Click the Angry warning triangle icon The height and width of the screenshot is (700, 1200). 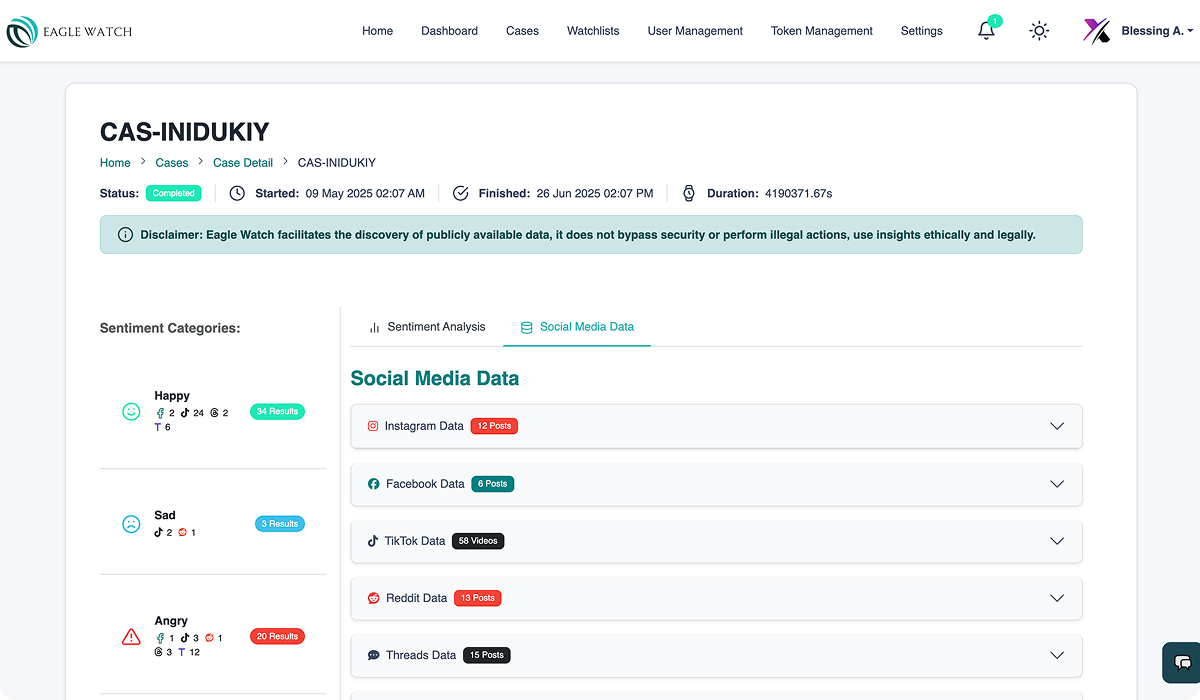coord(131,636)
